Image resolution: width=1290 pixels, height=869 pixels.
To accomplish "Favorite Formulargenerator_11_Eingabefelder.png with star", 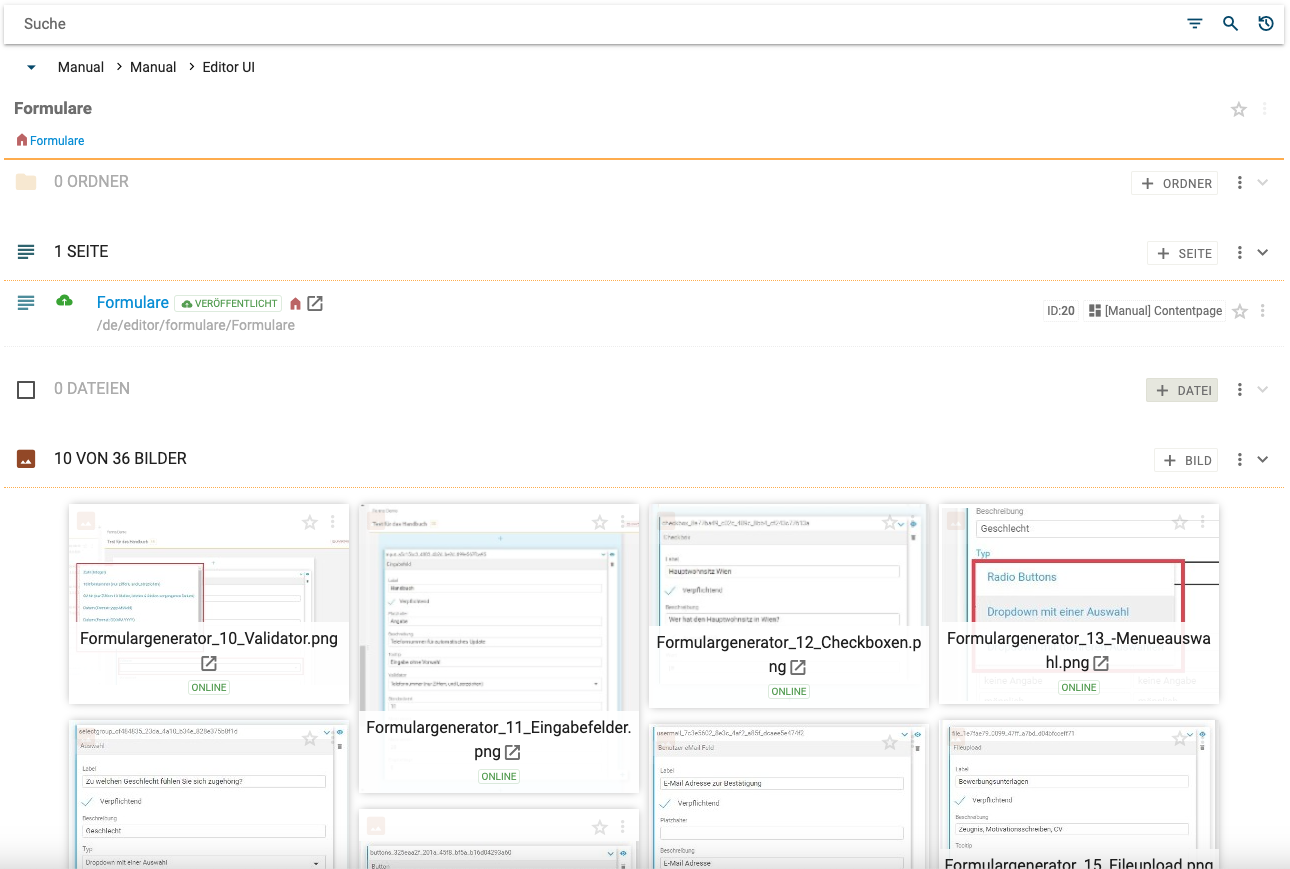I will point(600,522).
